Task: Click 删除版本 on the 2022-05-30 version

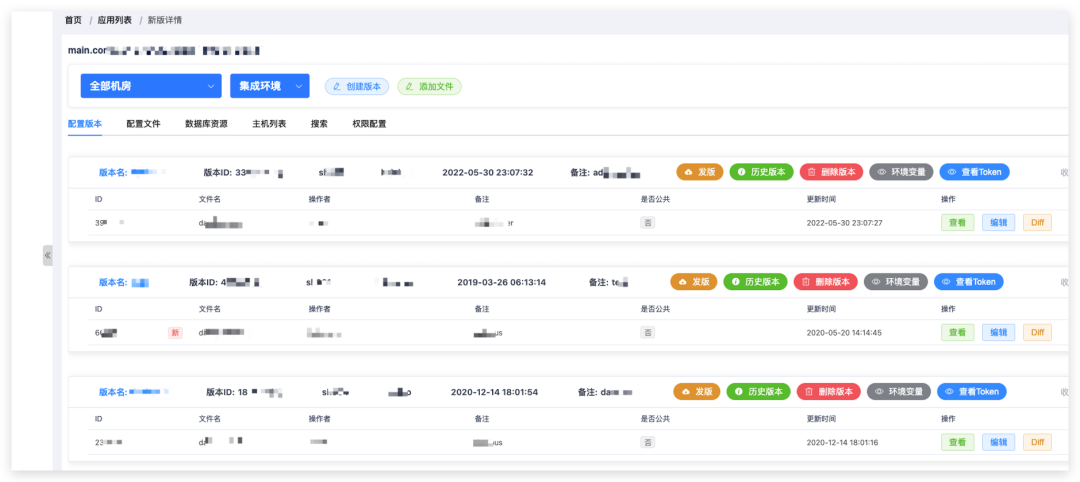Action: pos(831,172)
